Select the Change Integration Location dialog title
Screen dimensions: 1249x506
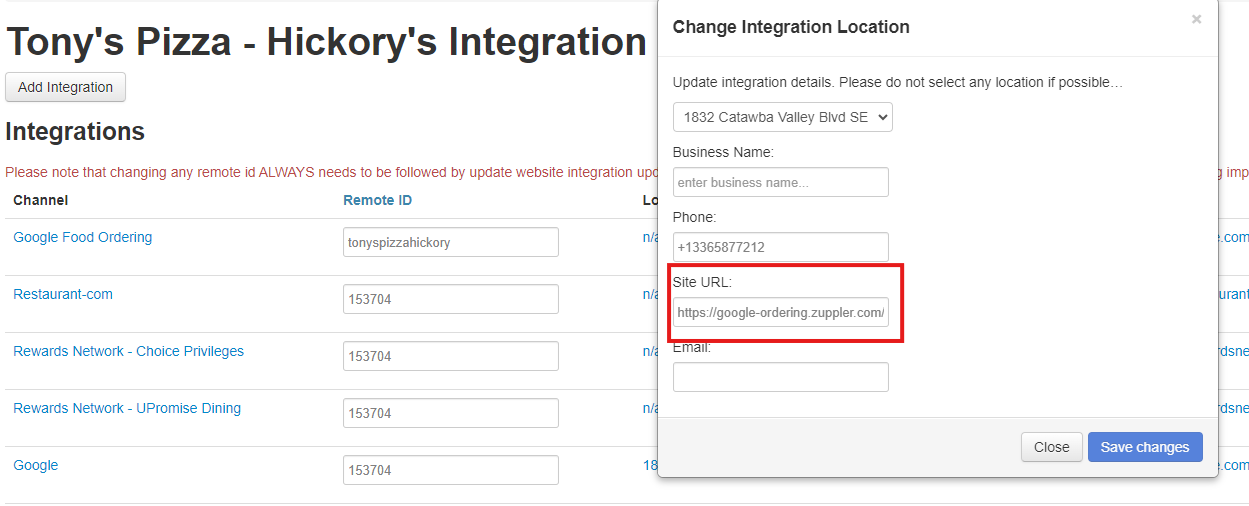[791, 27]
